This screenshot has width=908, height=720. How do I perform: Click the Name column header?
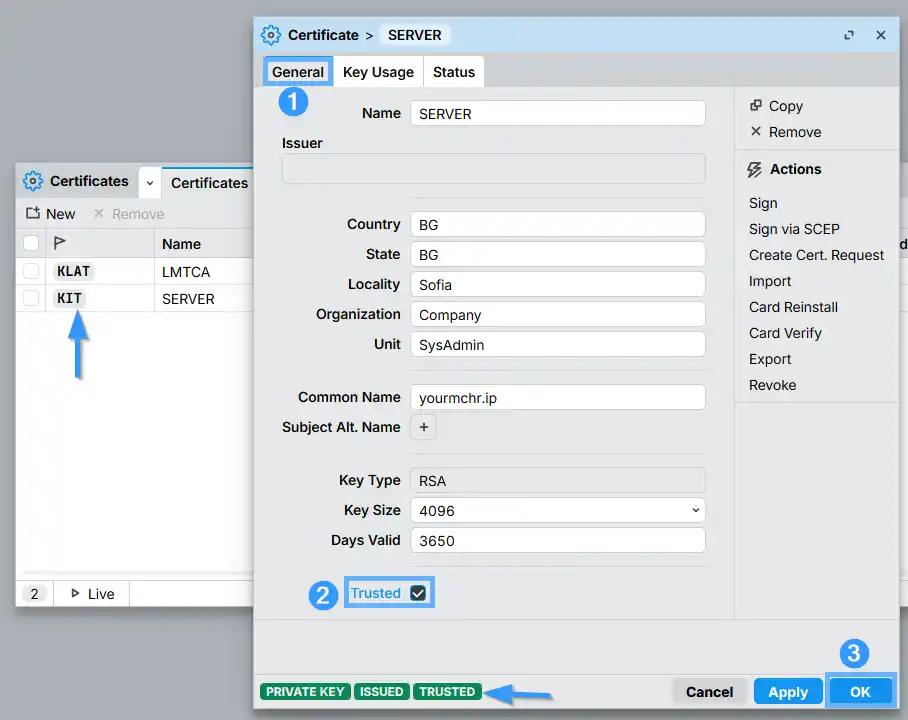(204, 244)
